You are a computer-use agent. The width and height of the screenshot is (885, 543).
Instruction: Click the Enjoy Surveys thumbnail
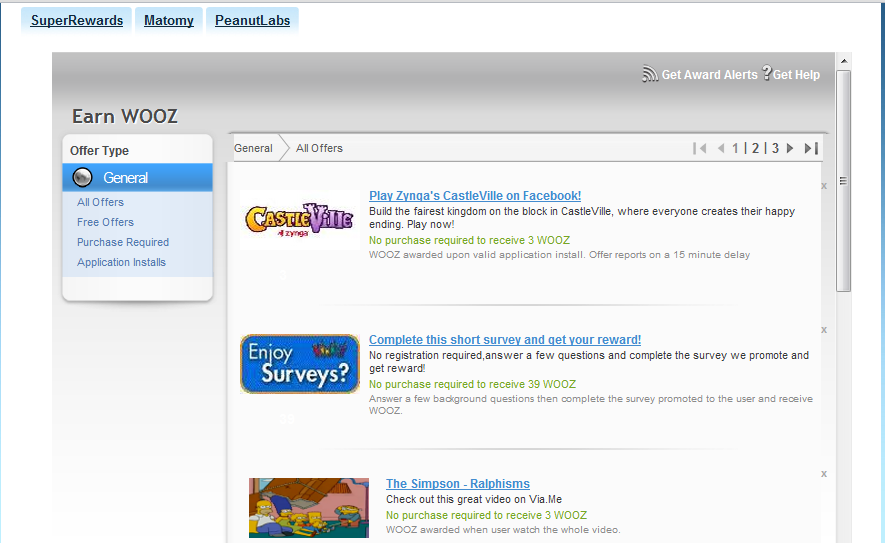click(300, 364)
